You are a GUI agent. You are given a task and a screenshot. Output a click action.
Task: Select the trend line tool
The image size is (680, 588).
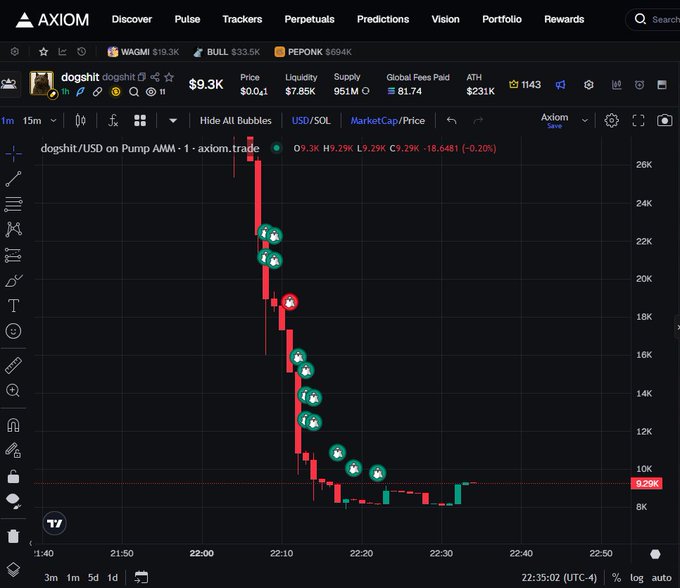(x=13, y=179)
